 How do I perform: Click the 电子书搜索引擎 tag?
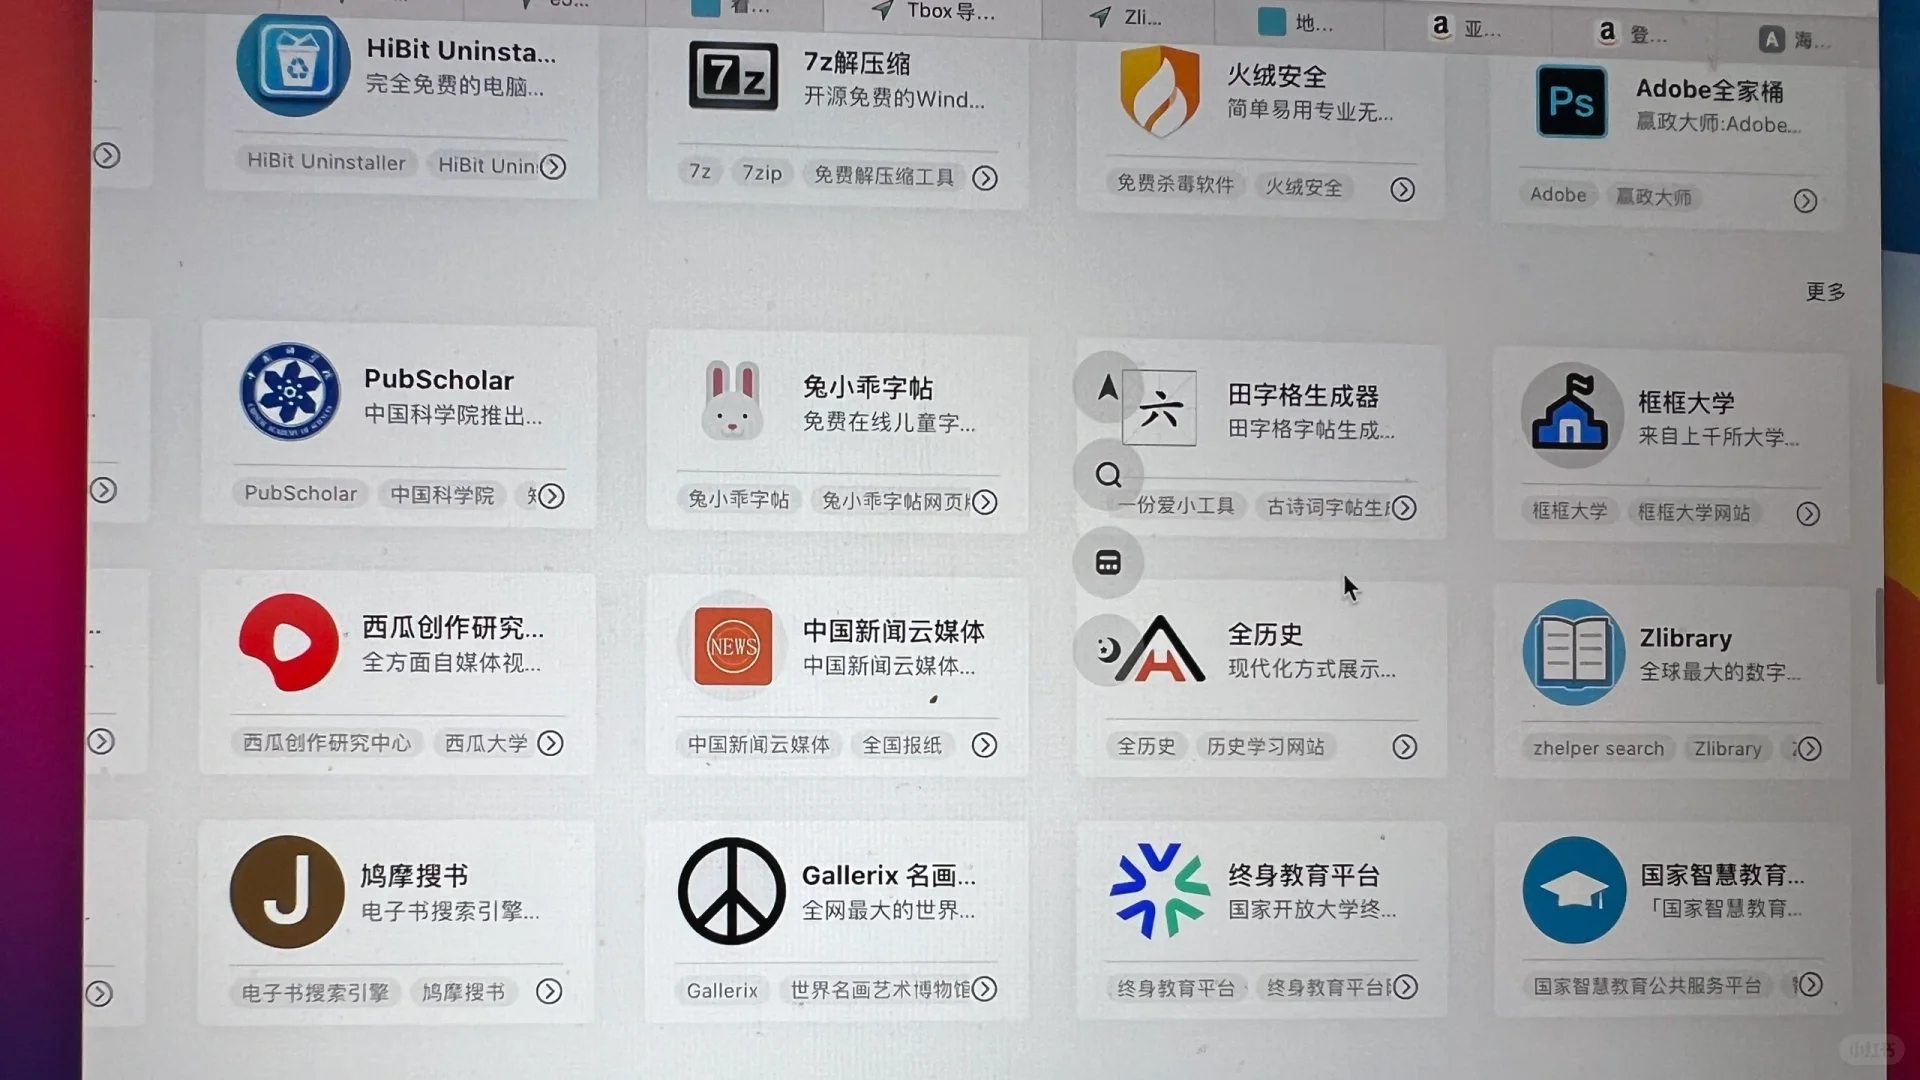point(315,992)
